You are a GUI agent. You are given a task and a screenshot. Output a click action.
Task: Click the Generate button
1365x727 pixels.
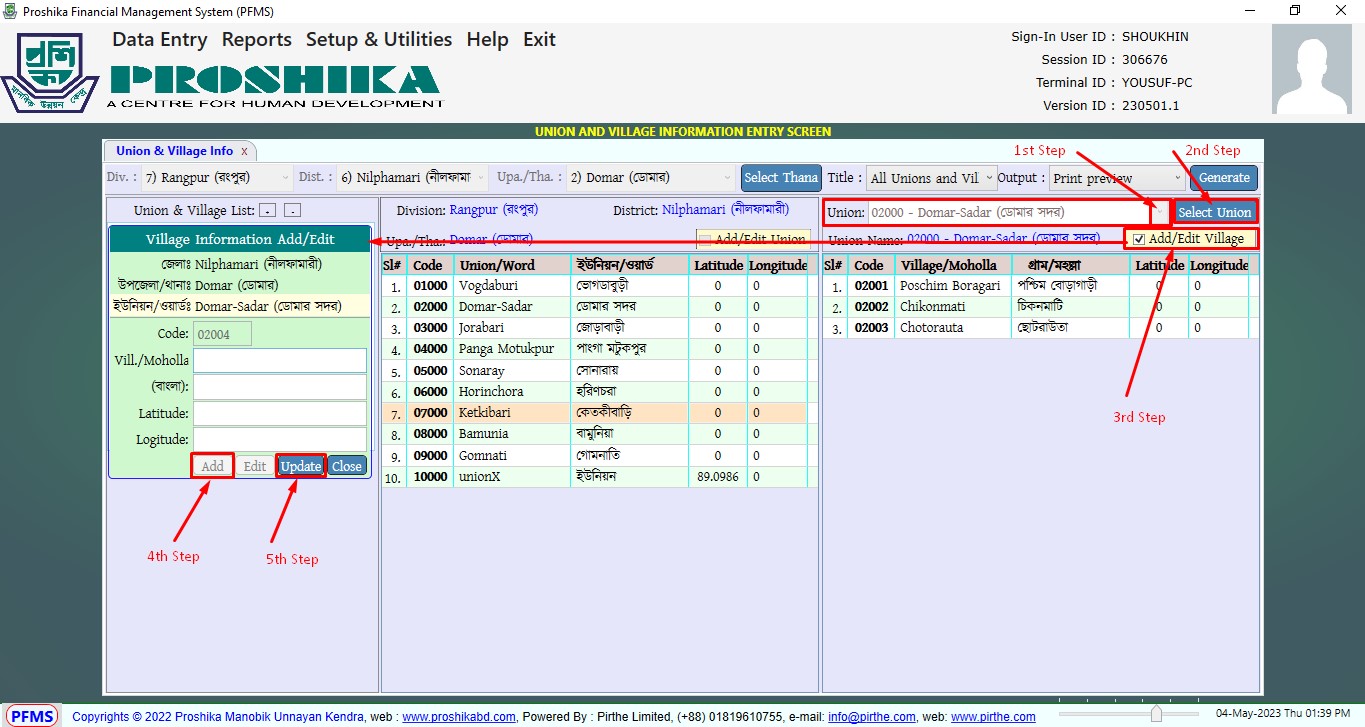[1224, 178]
